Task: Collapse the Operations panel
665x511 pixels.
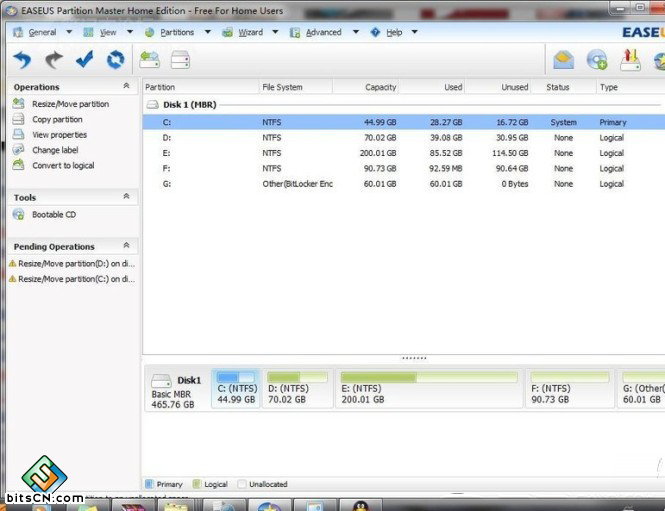Action: coord(126,86)
